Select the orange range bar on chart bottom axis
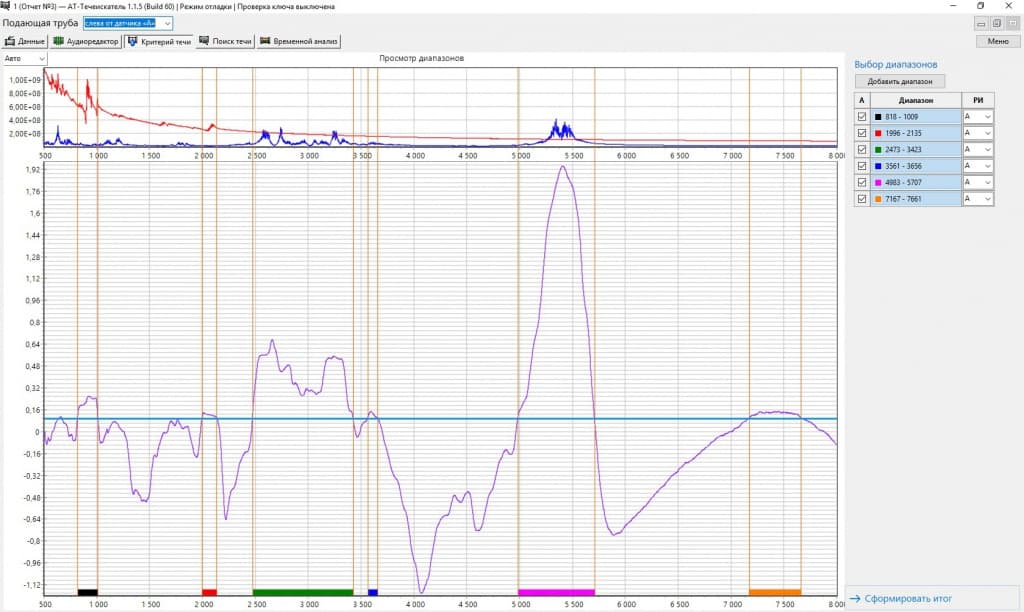This screenshot has width=1024, height=612. [x=775, y=592]
